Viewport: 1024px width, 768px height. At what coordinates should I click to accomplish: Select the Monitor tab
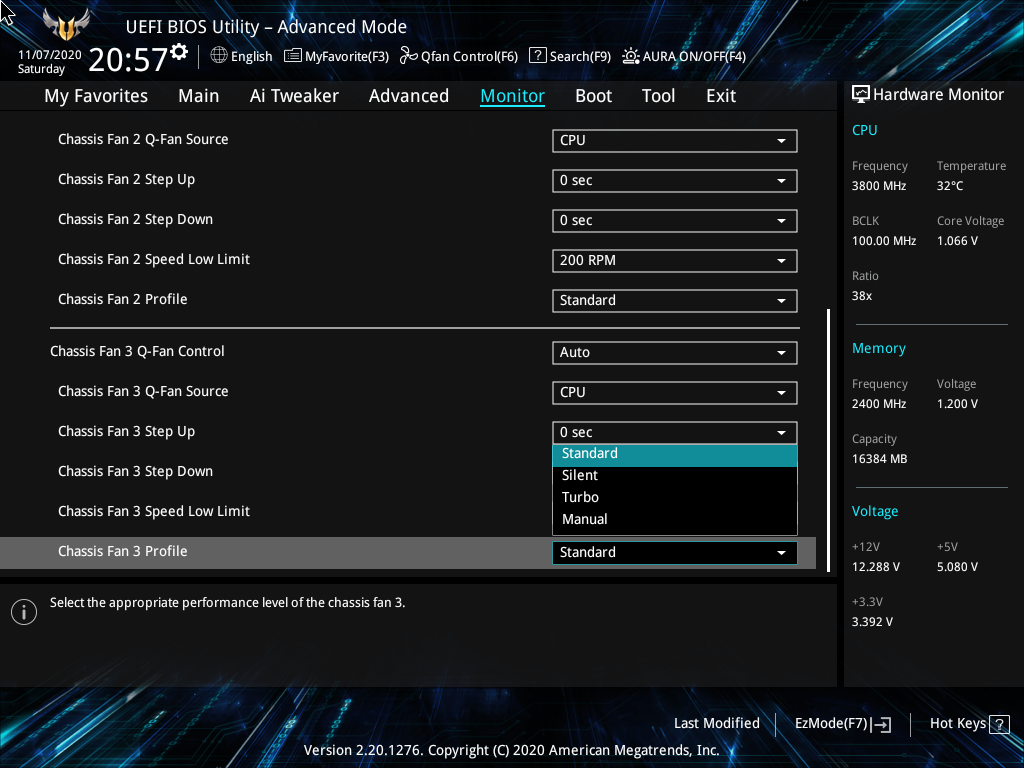click(513, 96)
